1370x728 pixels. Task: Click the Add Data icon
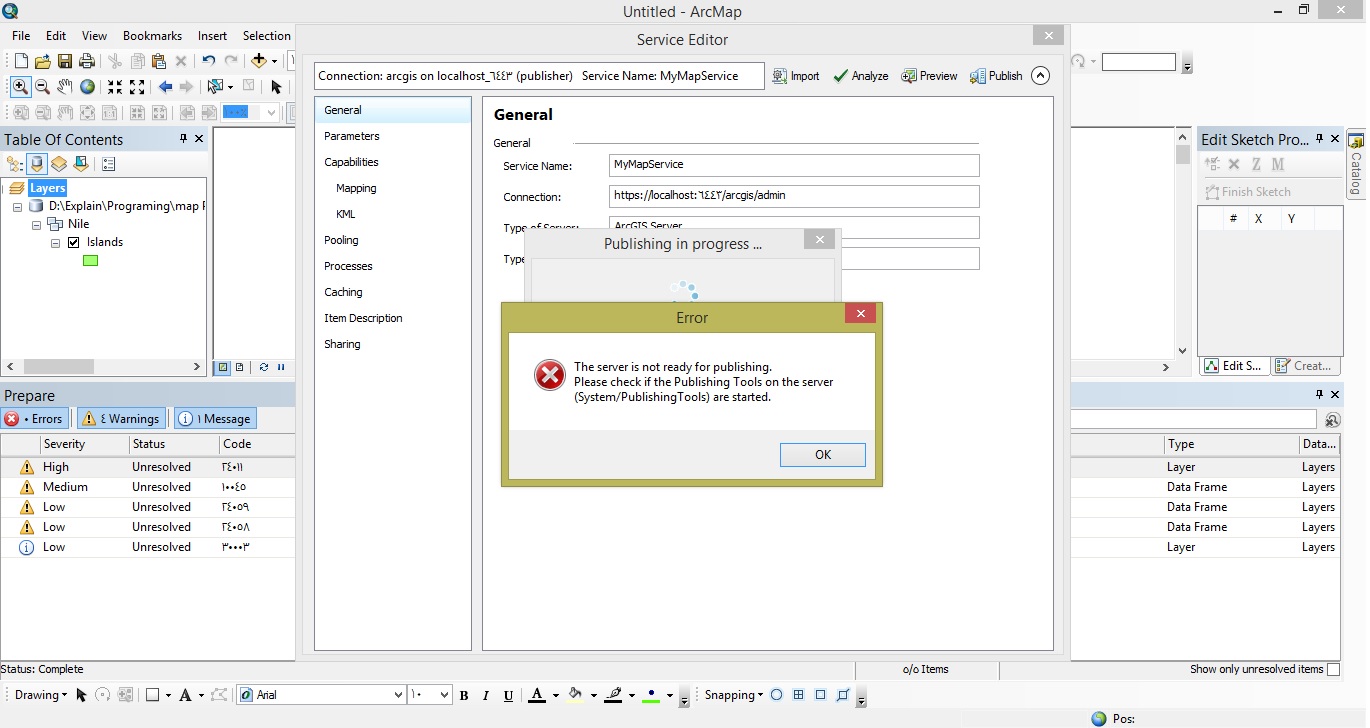[259, 61]
